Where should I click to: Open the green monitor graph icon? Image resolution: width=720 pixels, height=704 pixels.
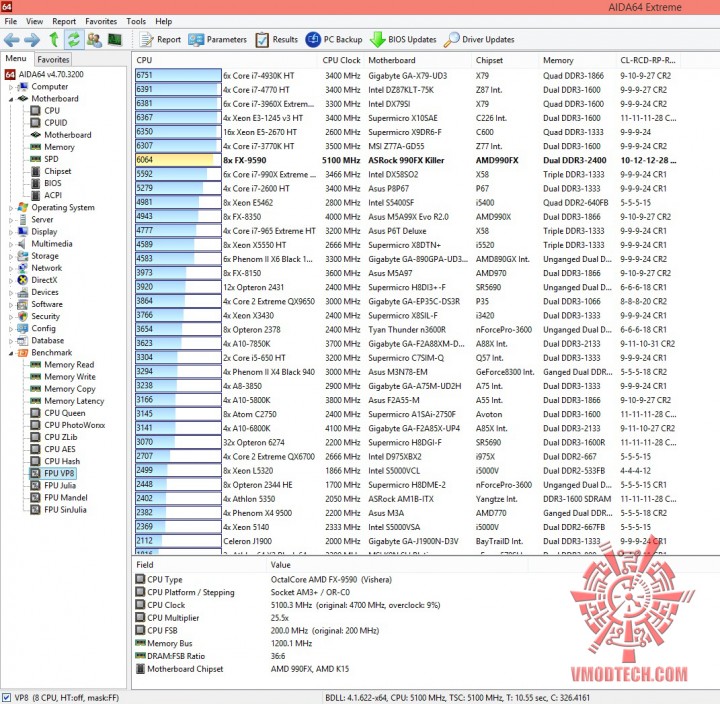pyautogui.click(x=115, y=40)
